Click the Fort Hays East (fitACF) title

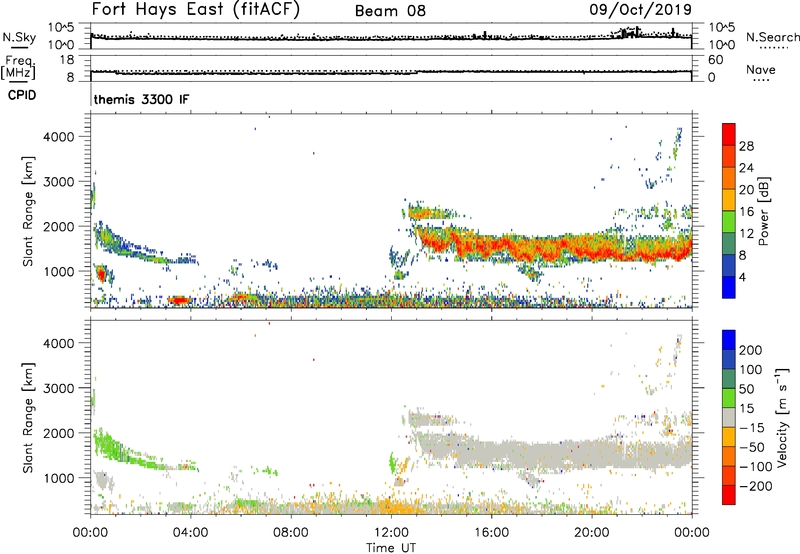click(x=196, y=9)
